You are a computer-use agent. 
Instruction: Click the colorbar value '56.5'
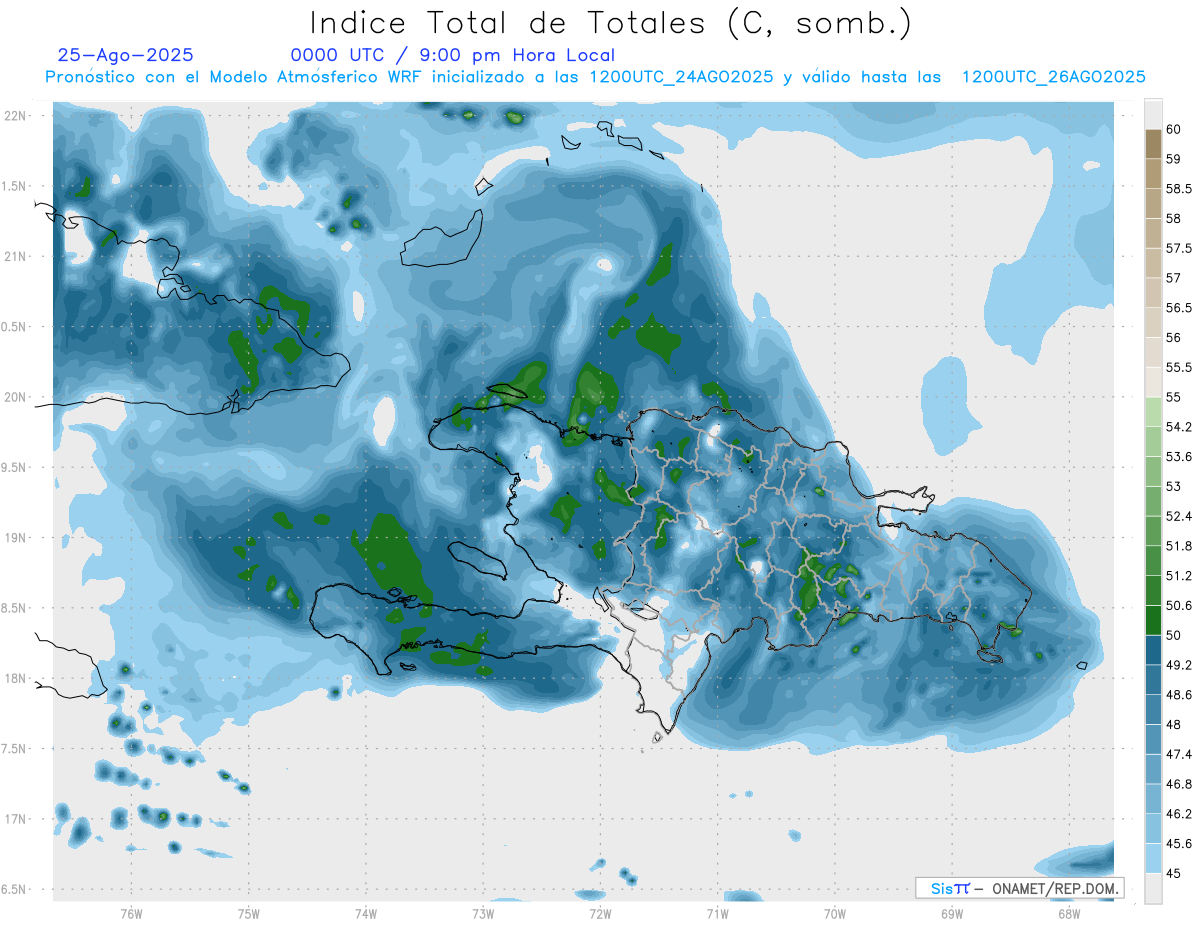tap(1179, 308)
